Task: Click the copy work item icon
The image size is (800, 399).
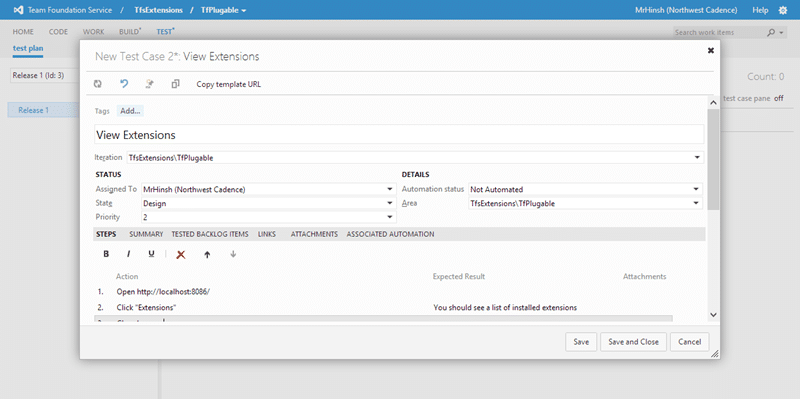Action: (176, 84)
